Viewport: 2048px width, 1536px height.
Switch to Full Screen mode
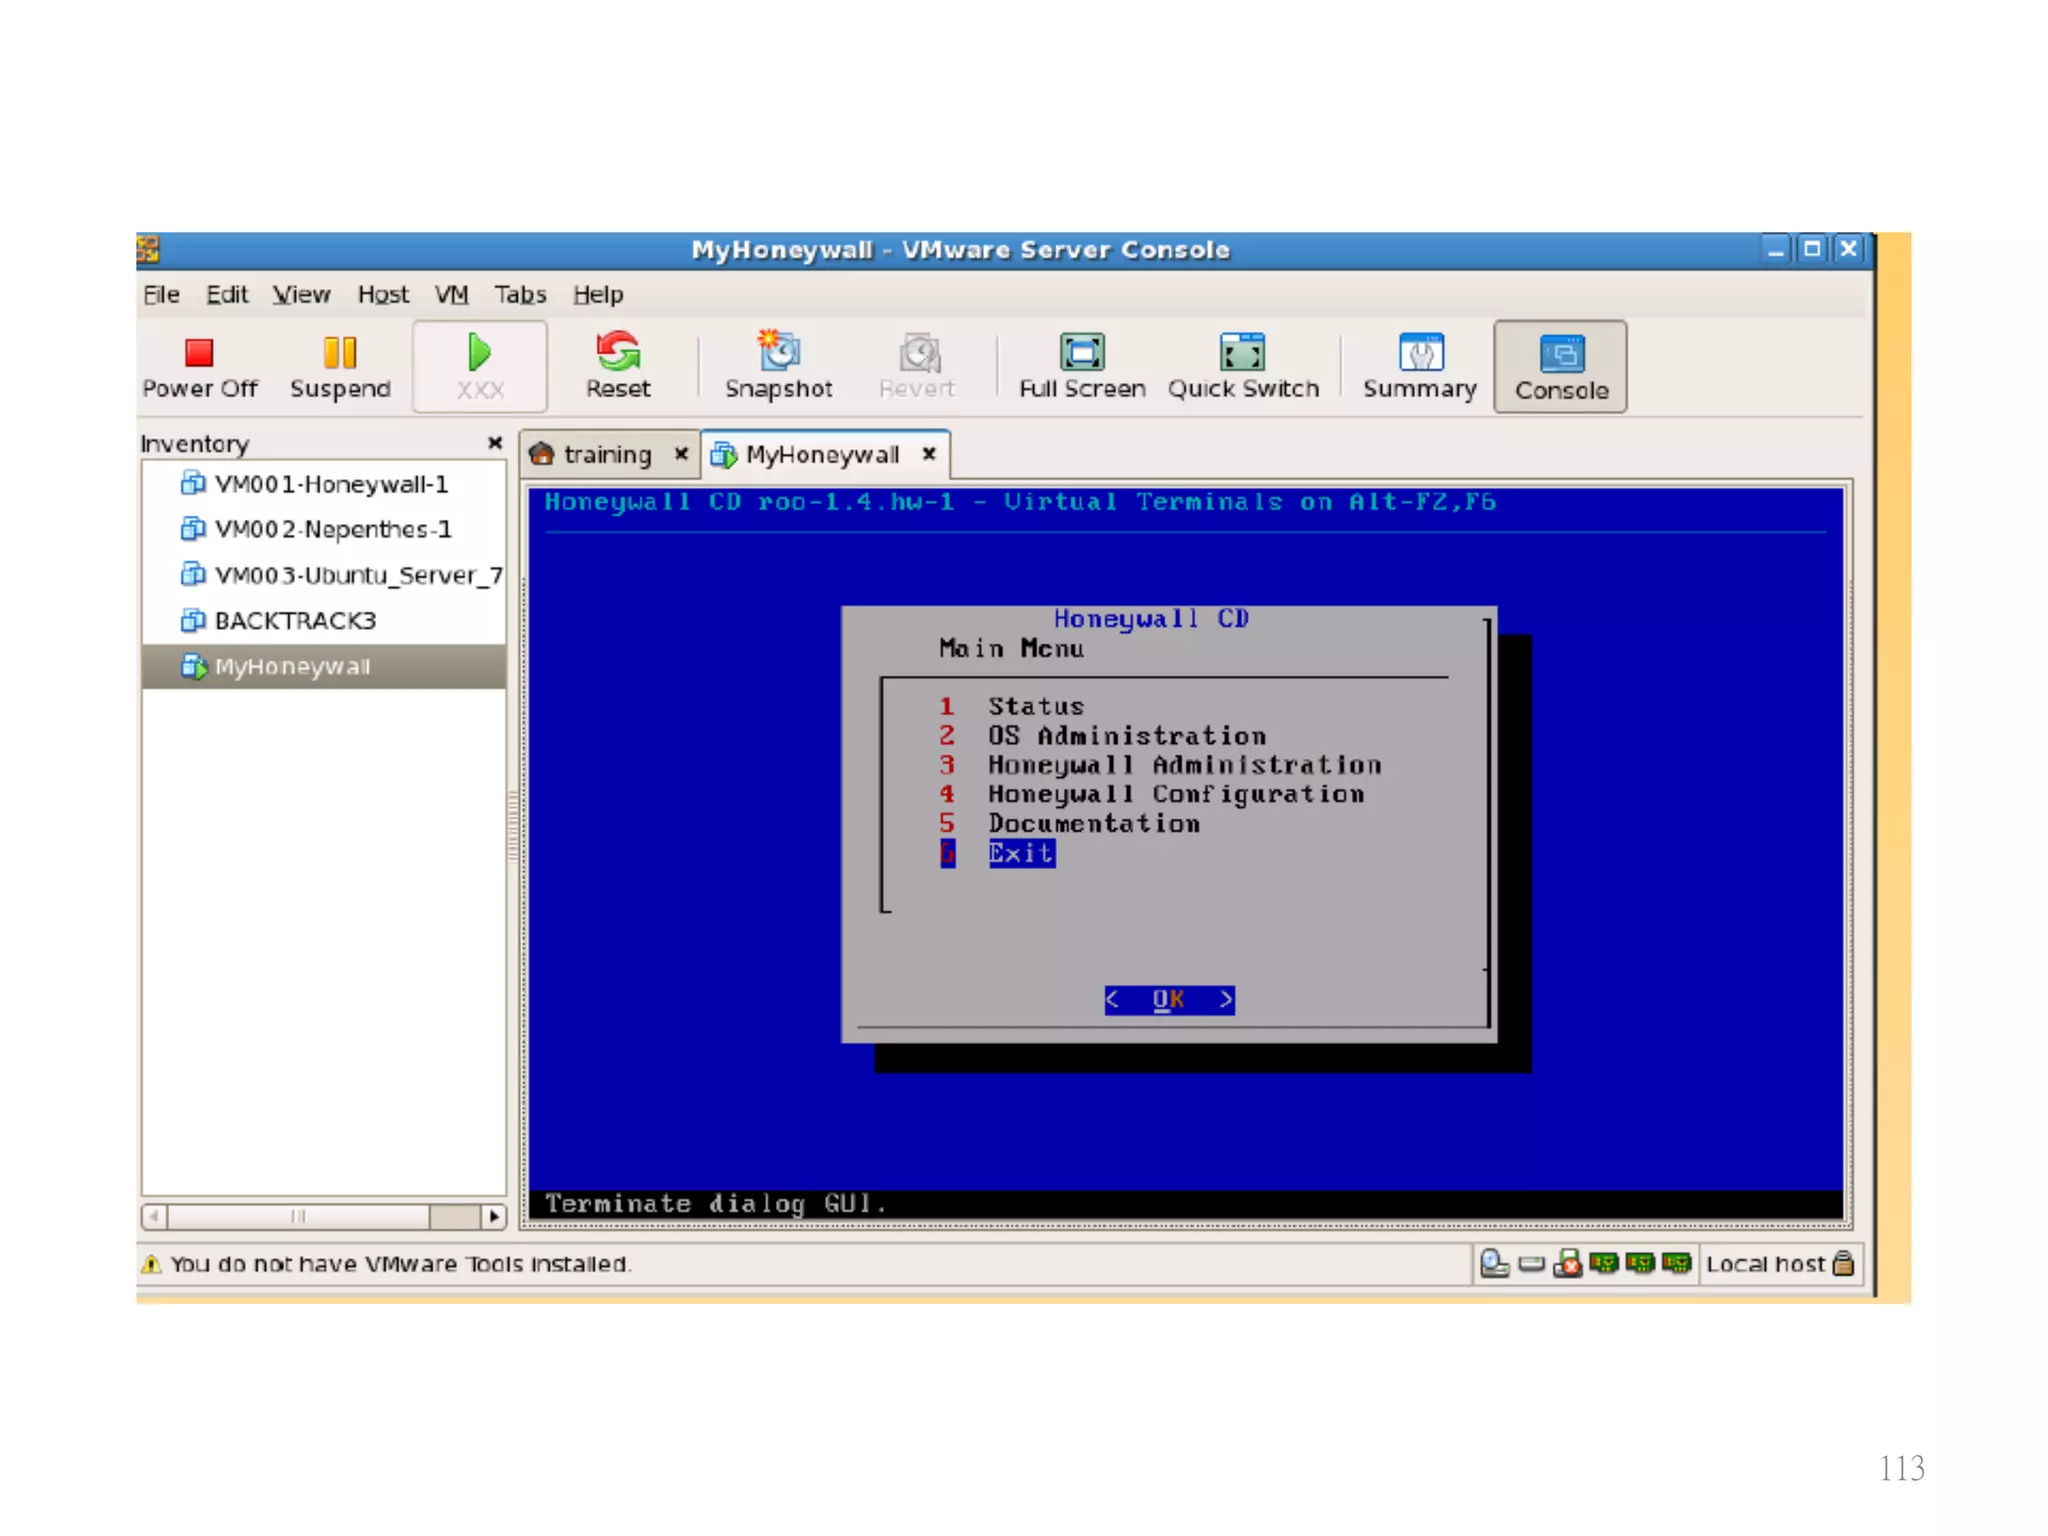(1081, 353)
